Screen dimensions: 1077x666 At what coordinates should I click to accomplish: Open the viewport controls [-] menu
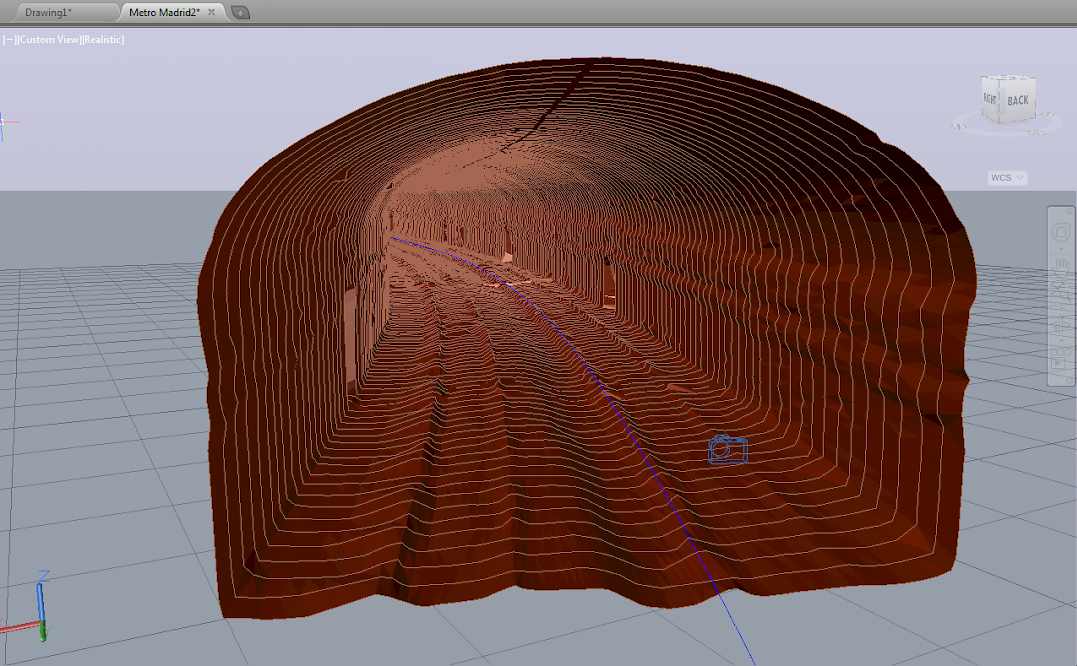point(9,40)
